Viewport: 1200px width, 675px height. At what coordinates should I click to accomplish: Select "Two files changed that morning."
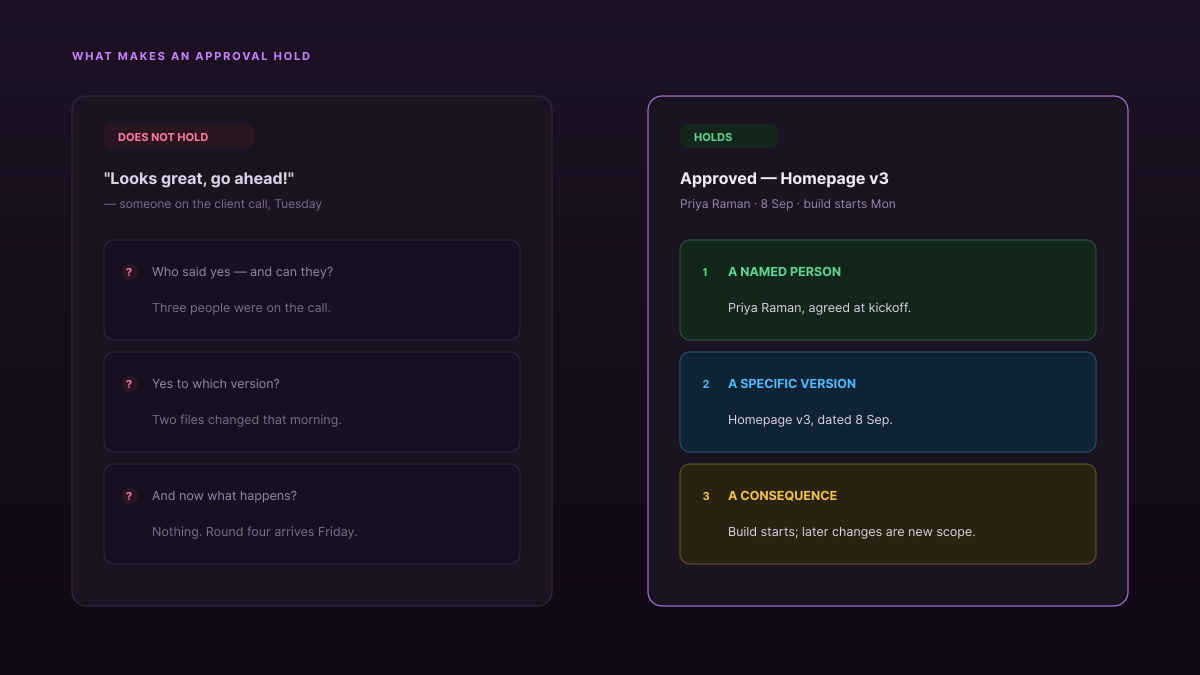click(x=247, y=420)
